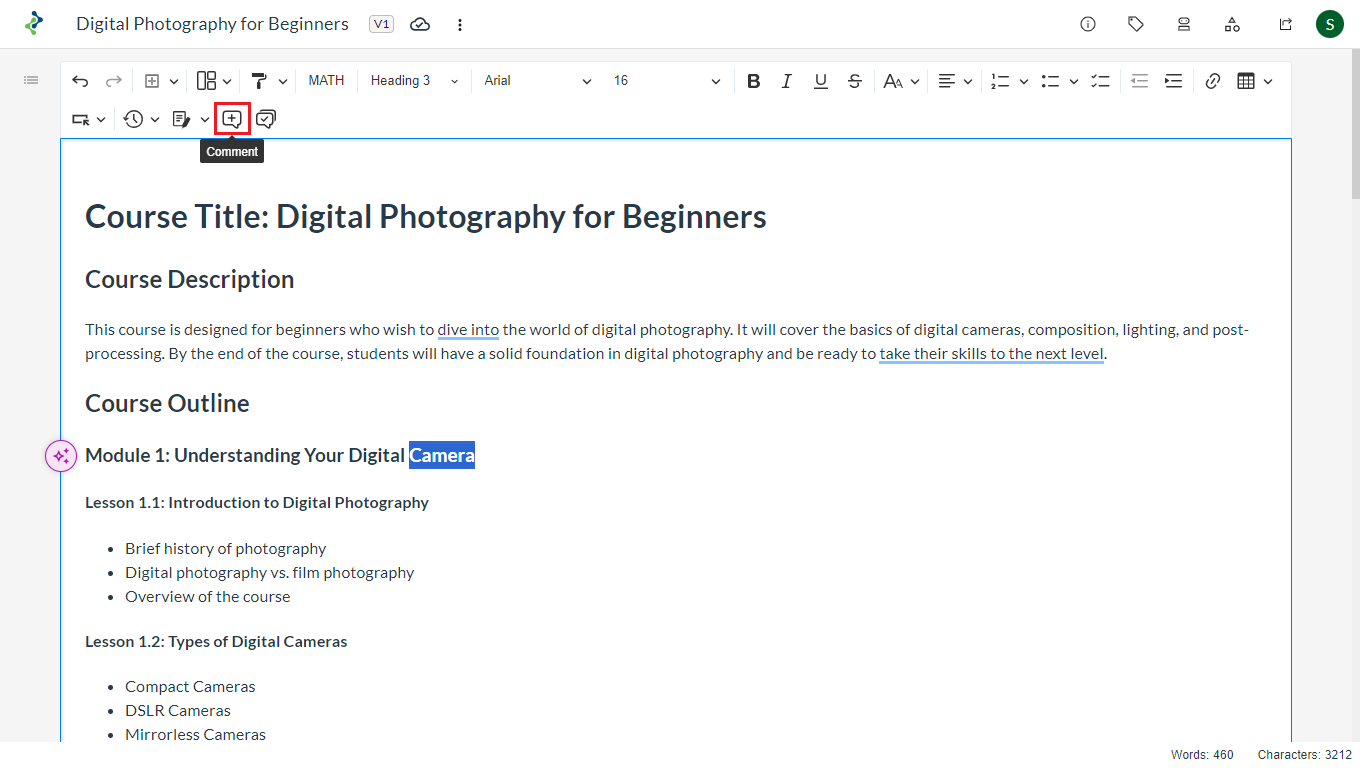Toggle strikethrough formatting
This screenshot has width=1360, height=768.
[x=854, y=81]
